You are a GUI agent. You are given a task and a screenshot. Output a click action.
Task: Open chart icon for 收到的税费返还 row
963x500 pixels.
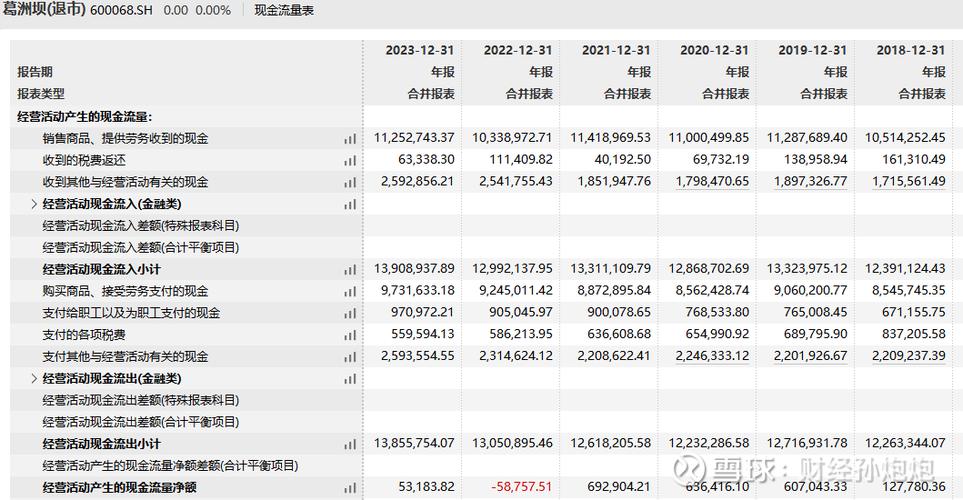point(350,161)
